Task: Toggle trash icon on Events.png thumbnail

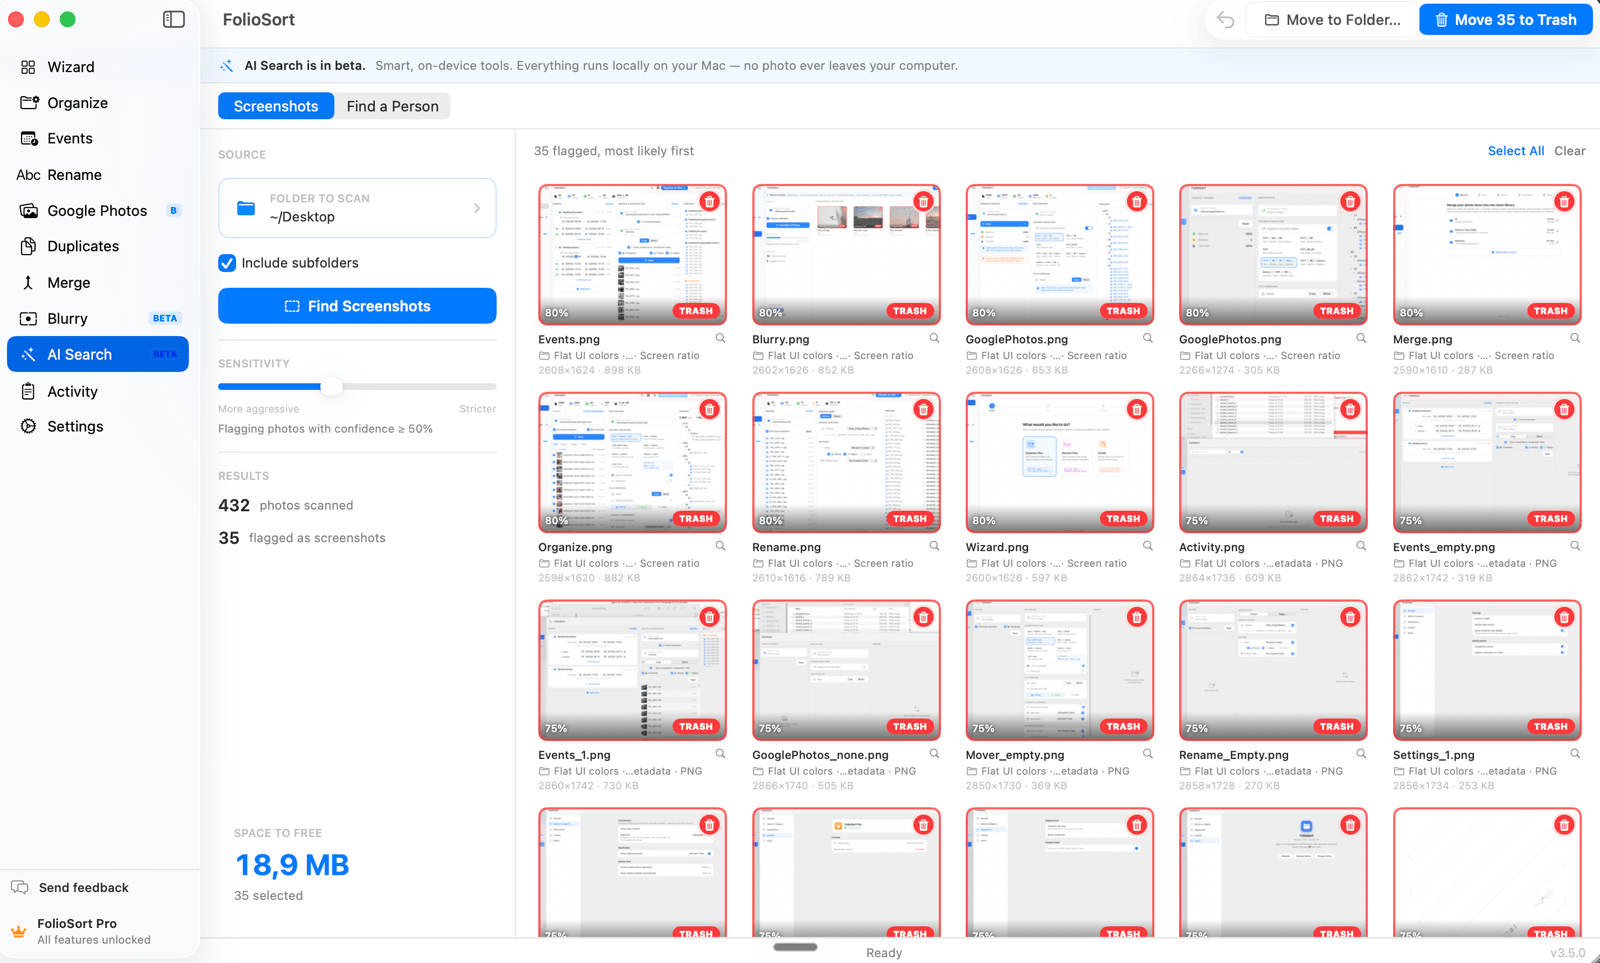Action: click(x=709, y=201)
